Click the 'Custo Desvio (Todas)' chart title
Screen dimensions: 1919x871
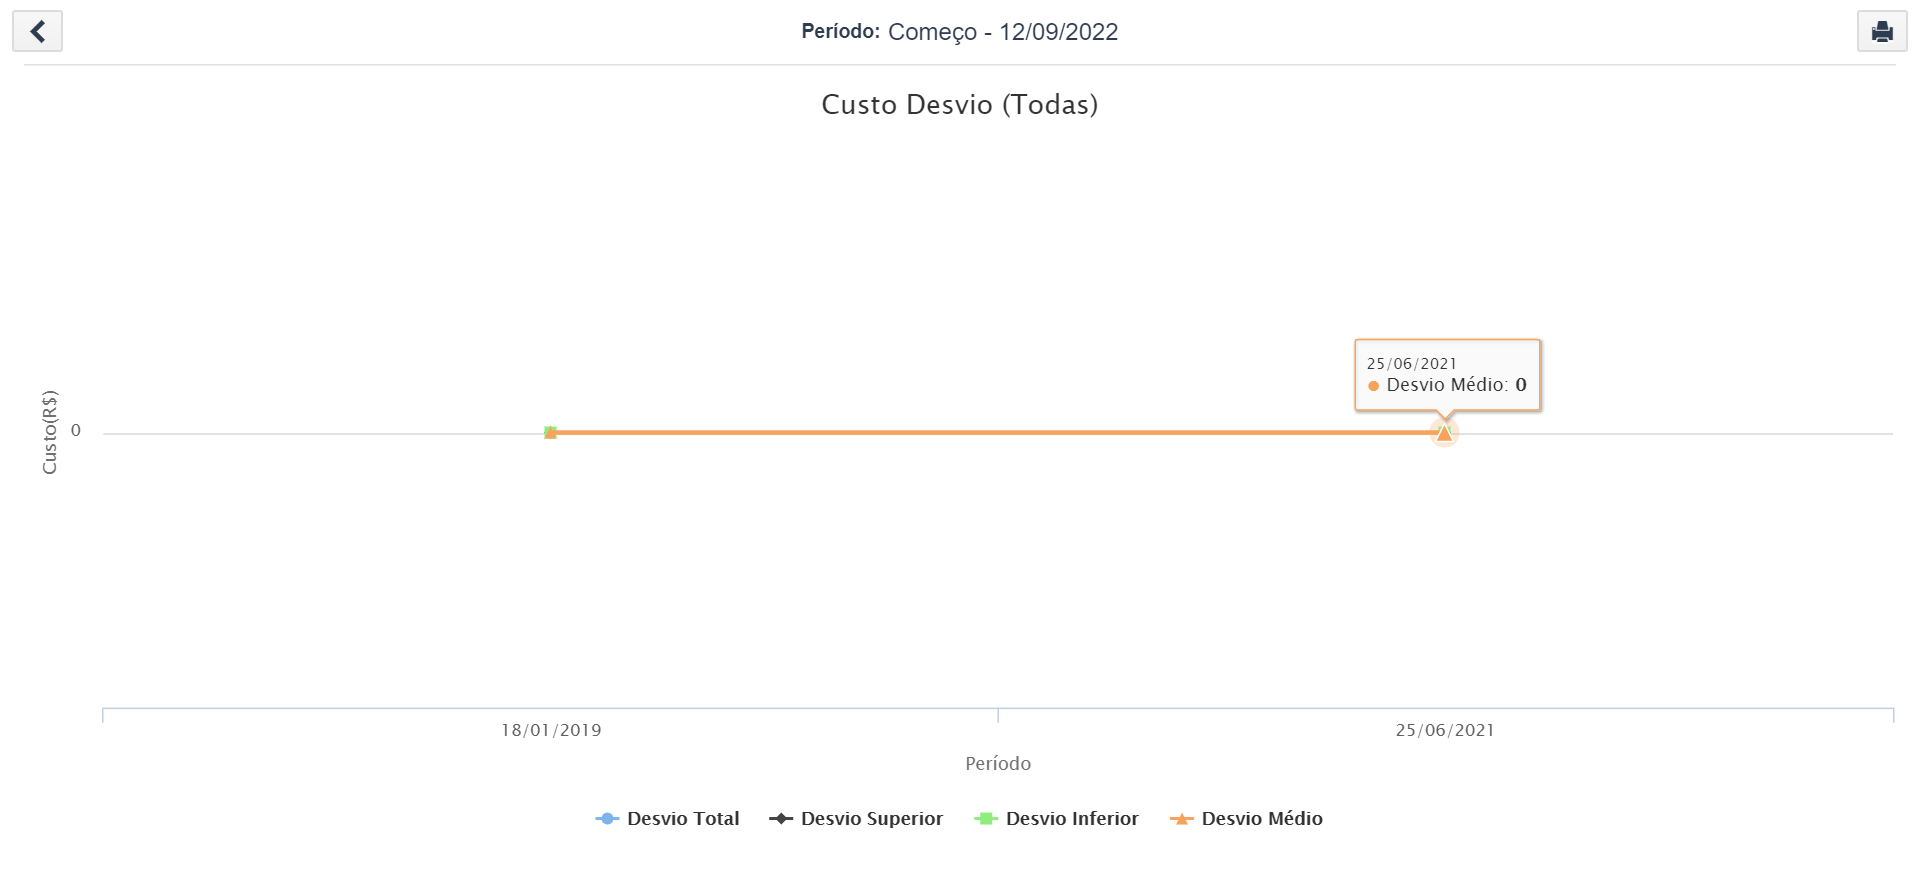959,105
